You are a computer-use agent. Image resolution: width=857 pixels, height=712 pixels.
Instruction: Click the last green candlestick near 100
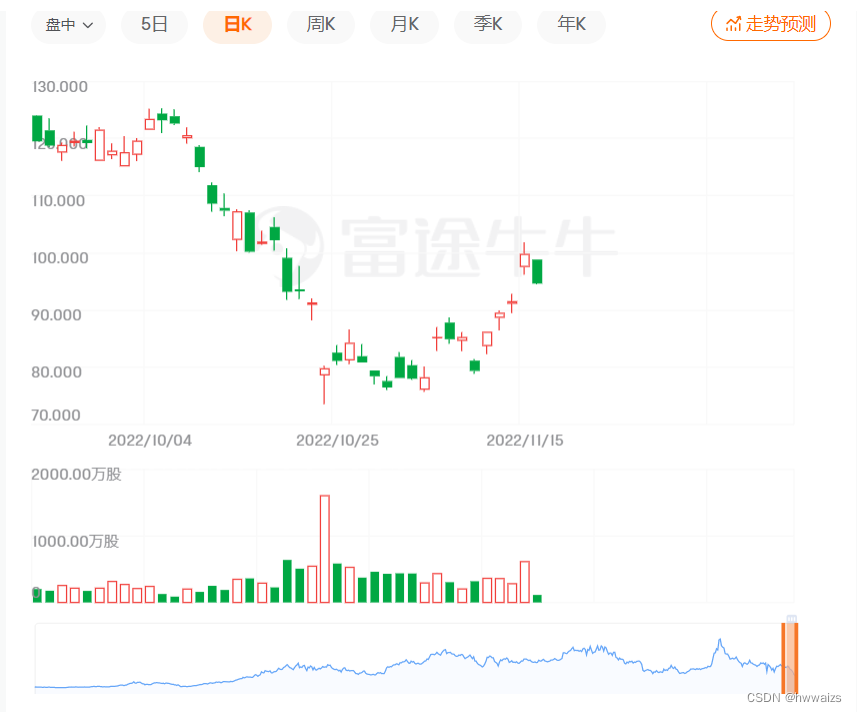tap(537, 272)
